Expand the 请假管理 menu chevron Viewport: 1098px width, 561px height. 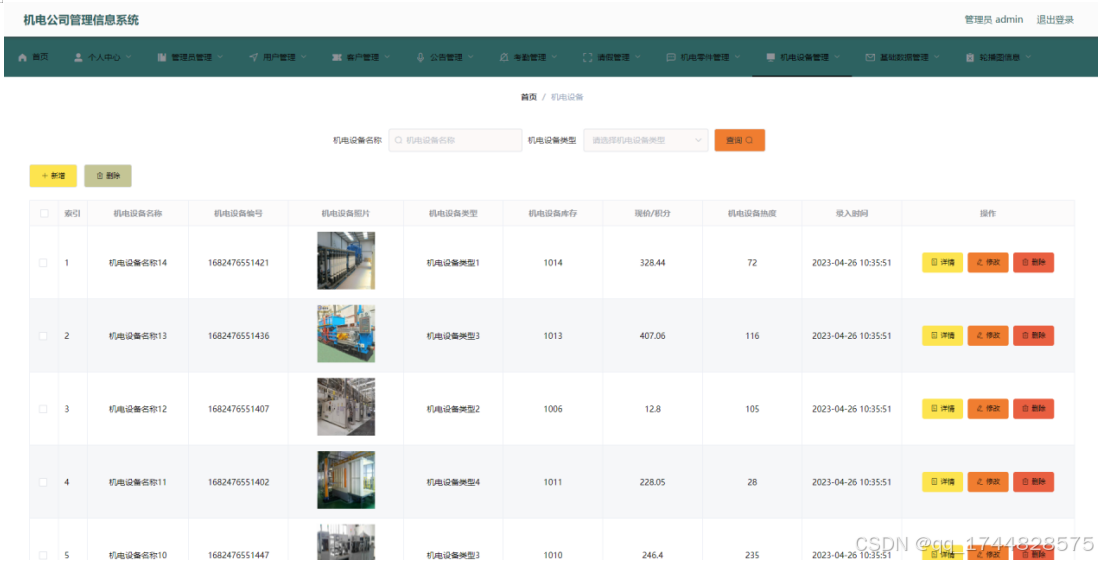[637, 57]
